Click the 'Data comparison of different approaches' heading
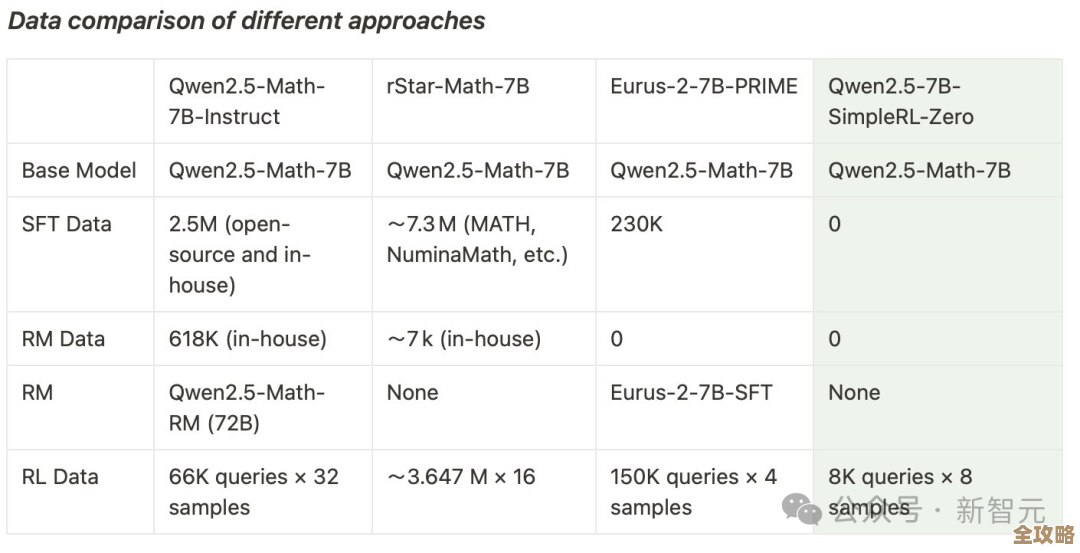1080x553 pixels. pyautogui.click(x=246, y=21)
